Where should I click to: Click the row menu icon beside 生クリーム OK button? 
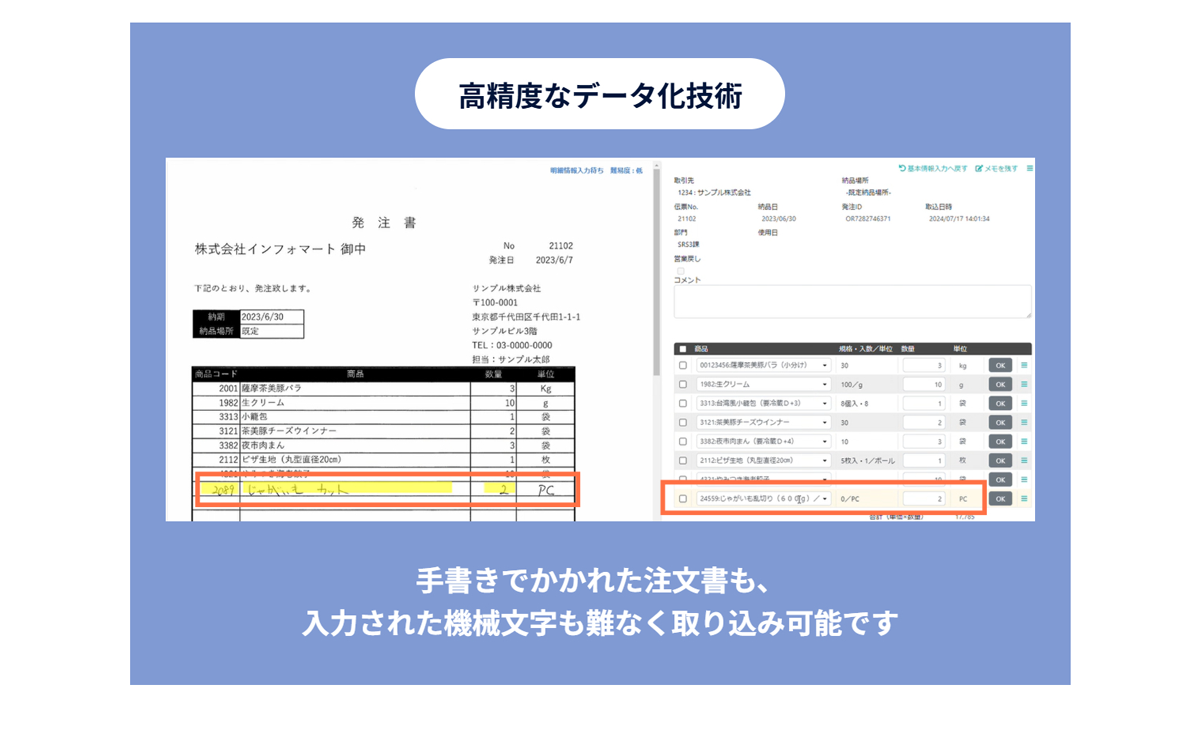[1023, 384]
